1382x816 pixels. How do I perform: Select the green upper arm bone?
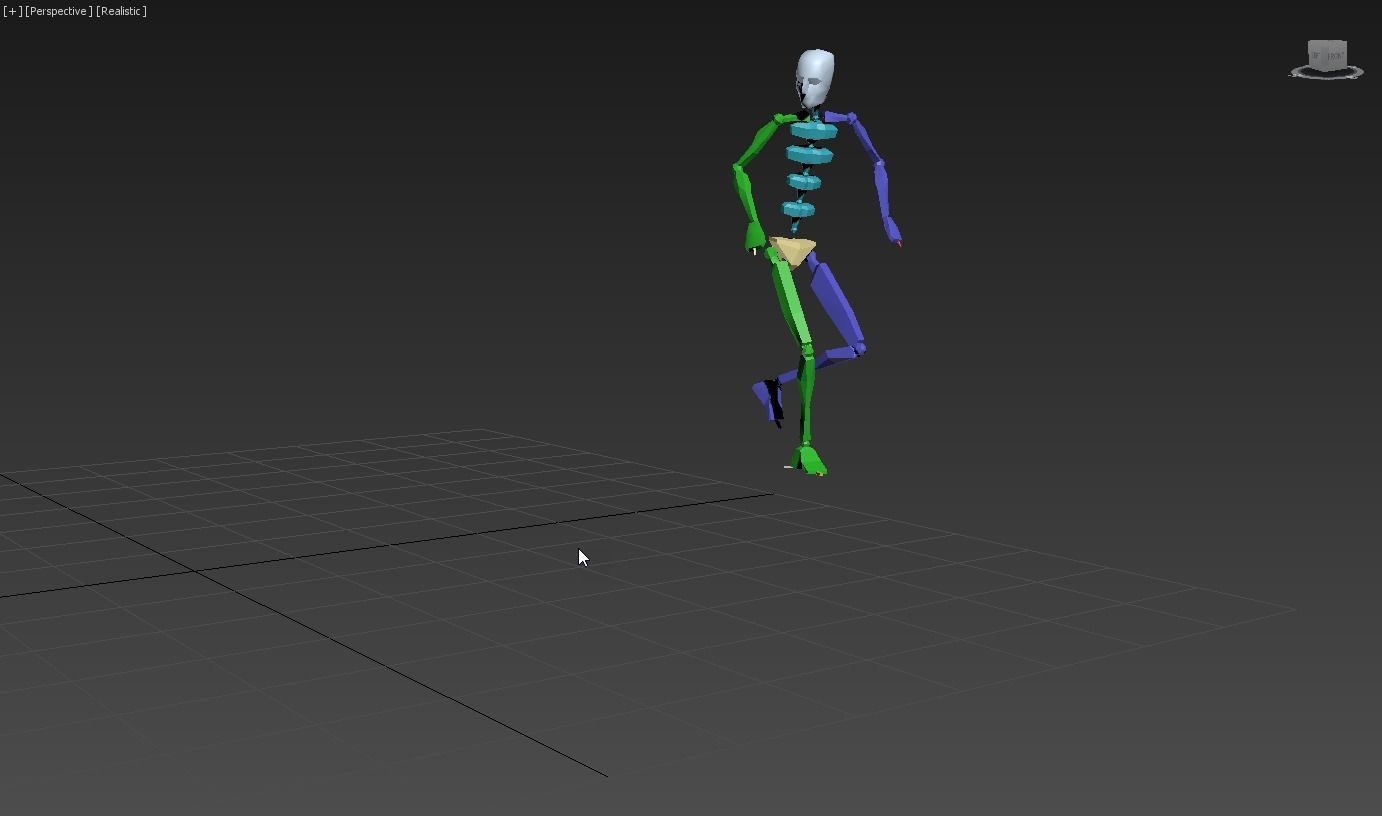point(755,142)
